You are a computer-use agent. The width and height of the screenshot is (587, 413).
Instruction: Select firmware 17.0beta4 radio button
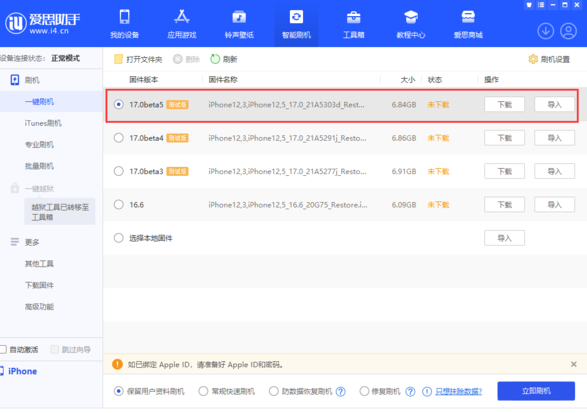click(x=119, y=138)
